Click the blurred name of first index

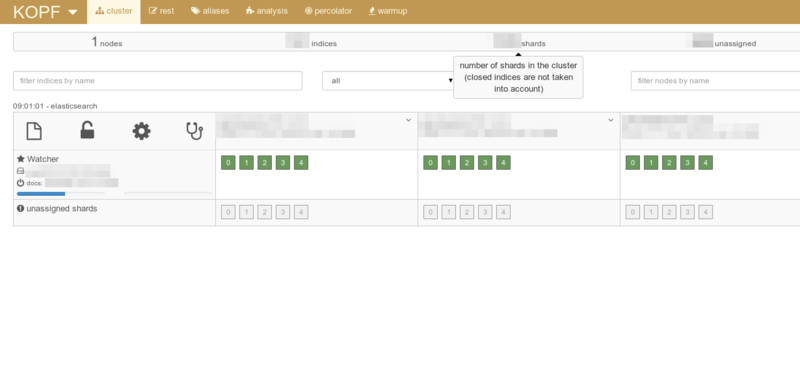(286, 126)
